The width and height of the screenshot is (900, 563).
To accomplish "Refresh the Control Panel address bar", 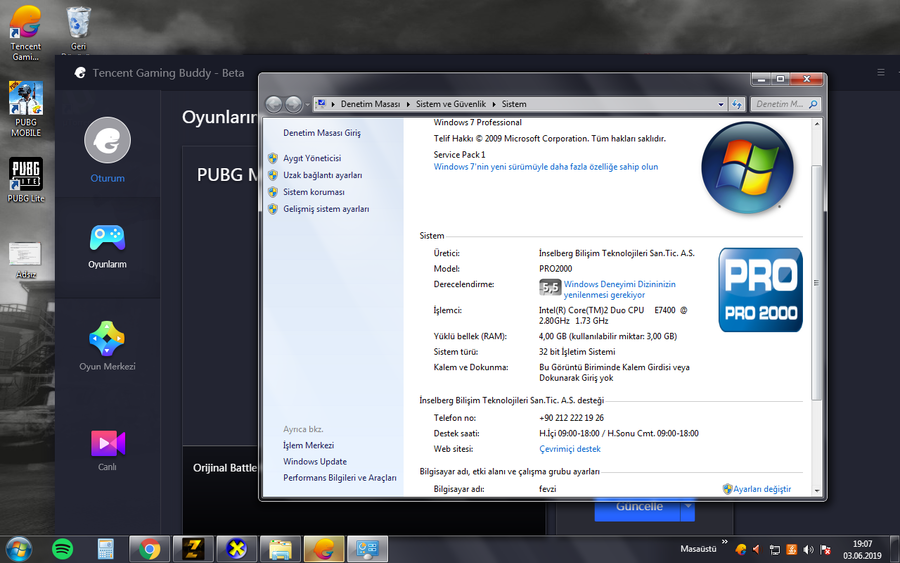I will click(x=737, y=104).
